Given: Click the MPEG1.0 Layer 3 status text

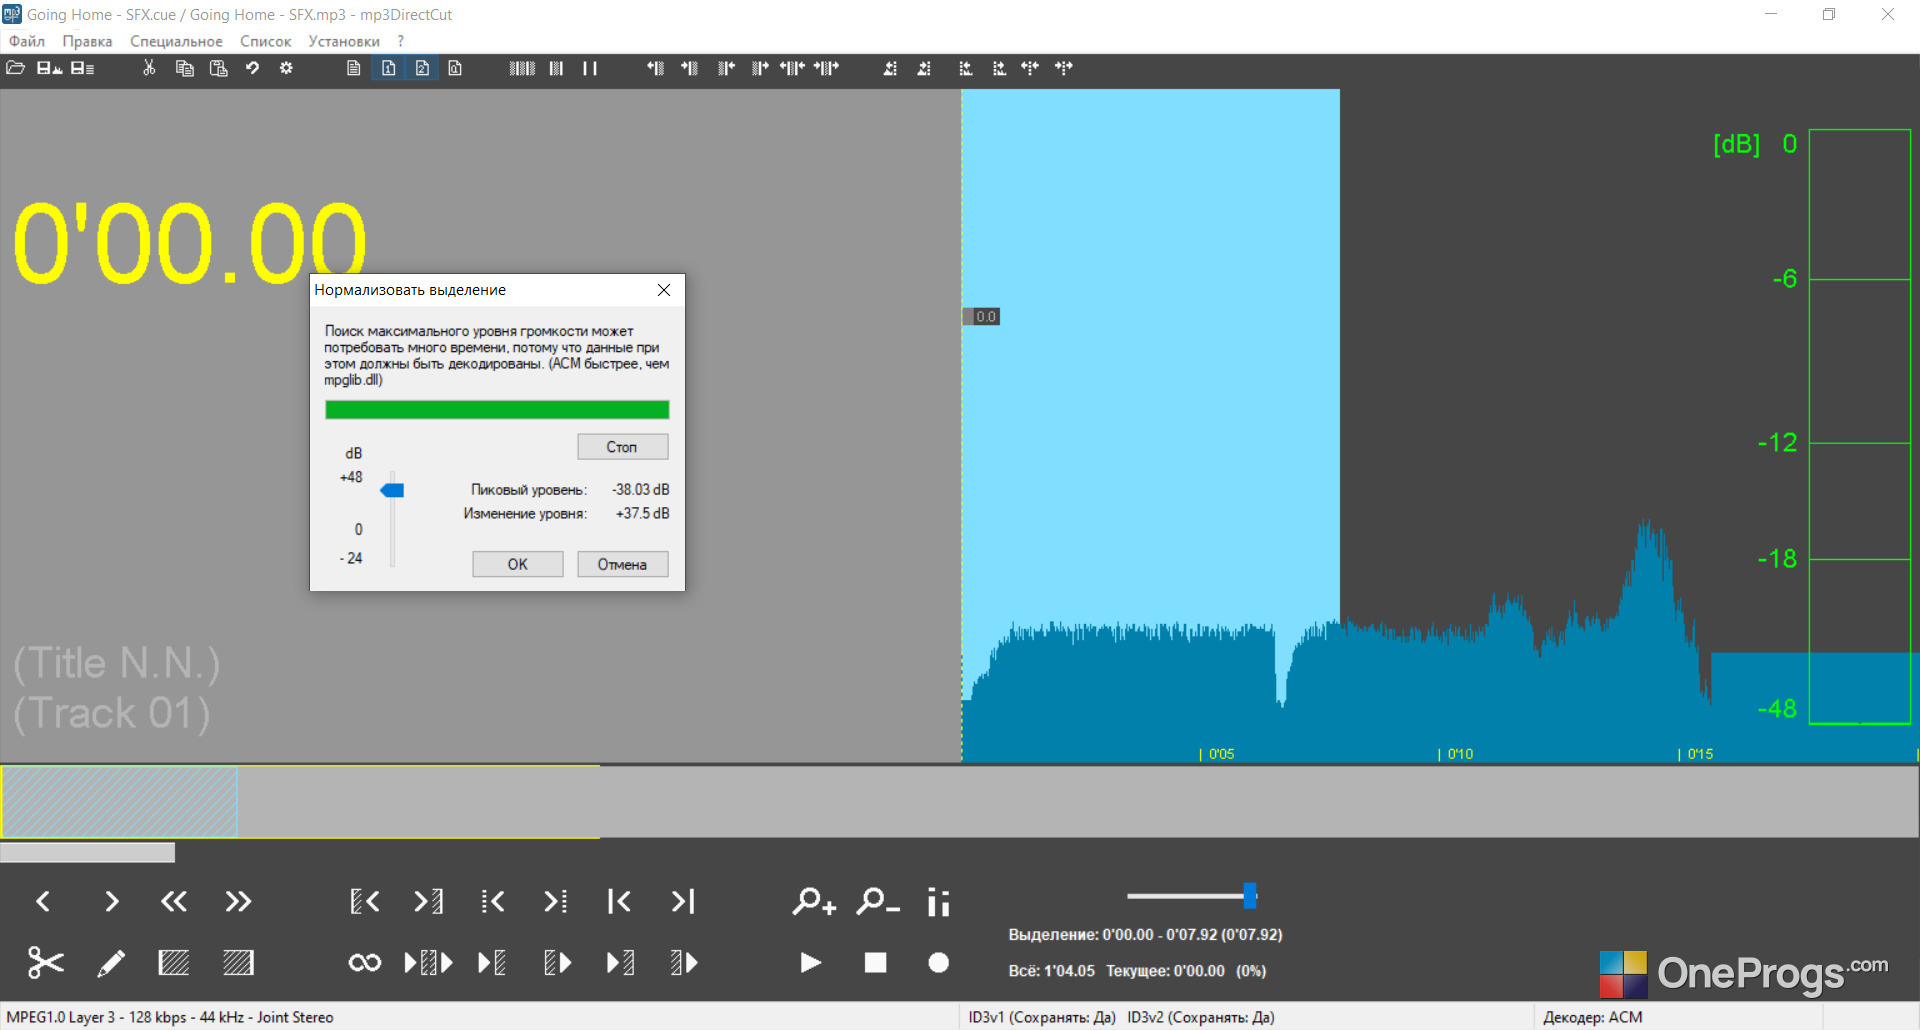Looking at the screenshot, I should pyautogui.click(x=170, y=1017).
